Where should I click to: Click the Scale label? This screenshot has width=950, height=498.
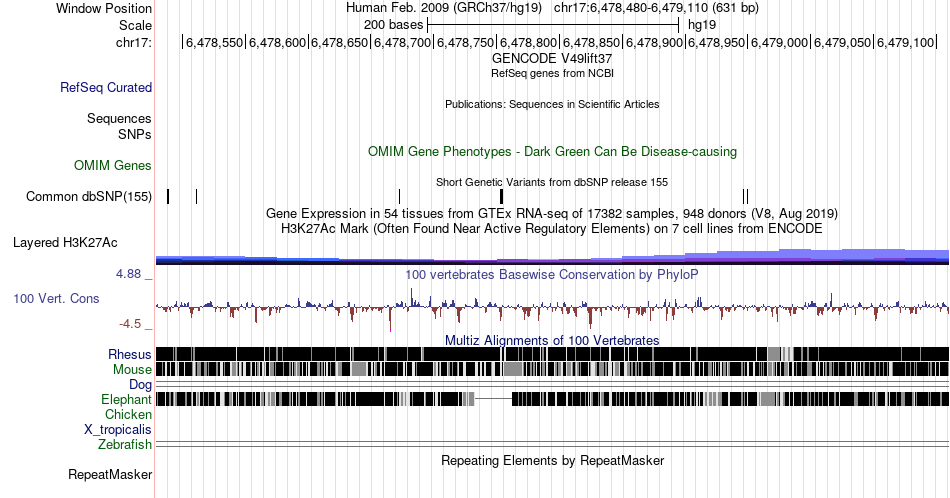point(135,25)
